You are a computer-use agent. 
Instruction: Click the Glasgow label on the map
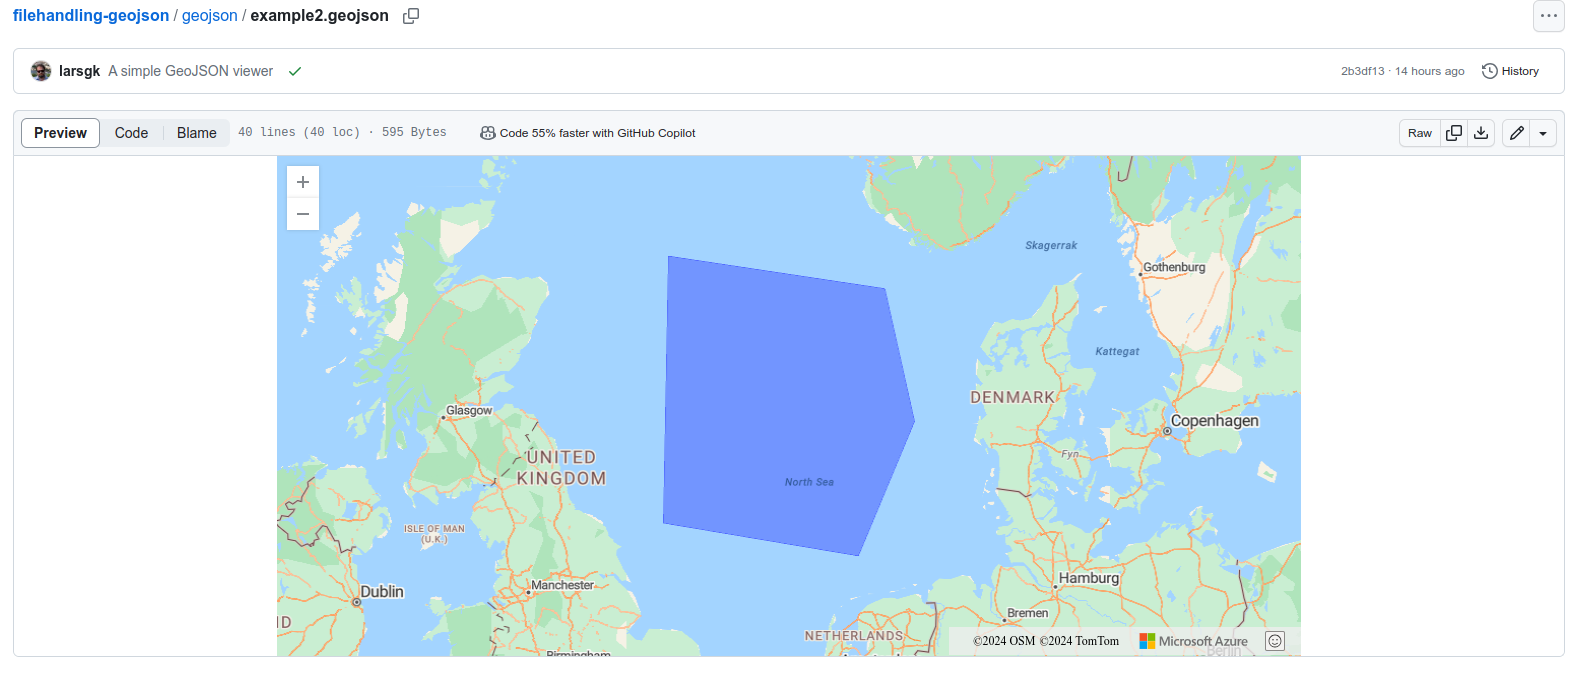469,410
